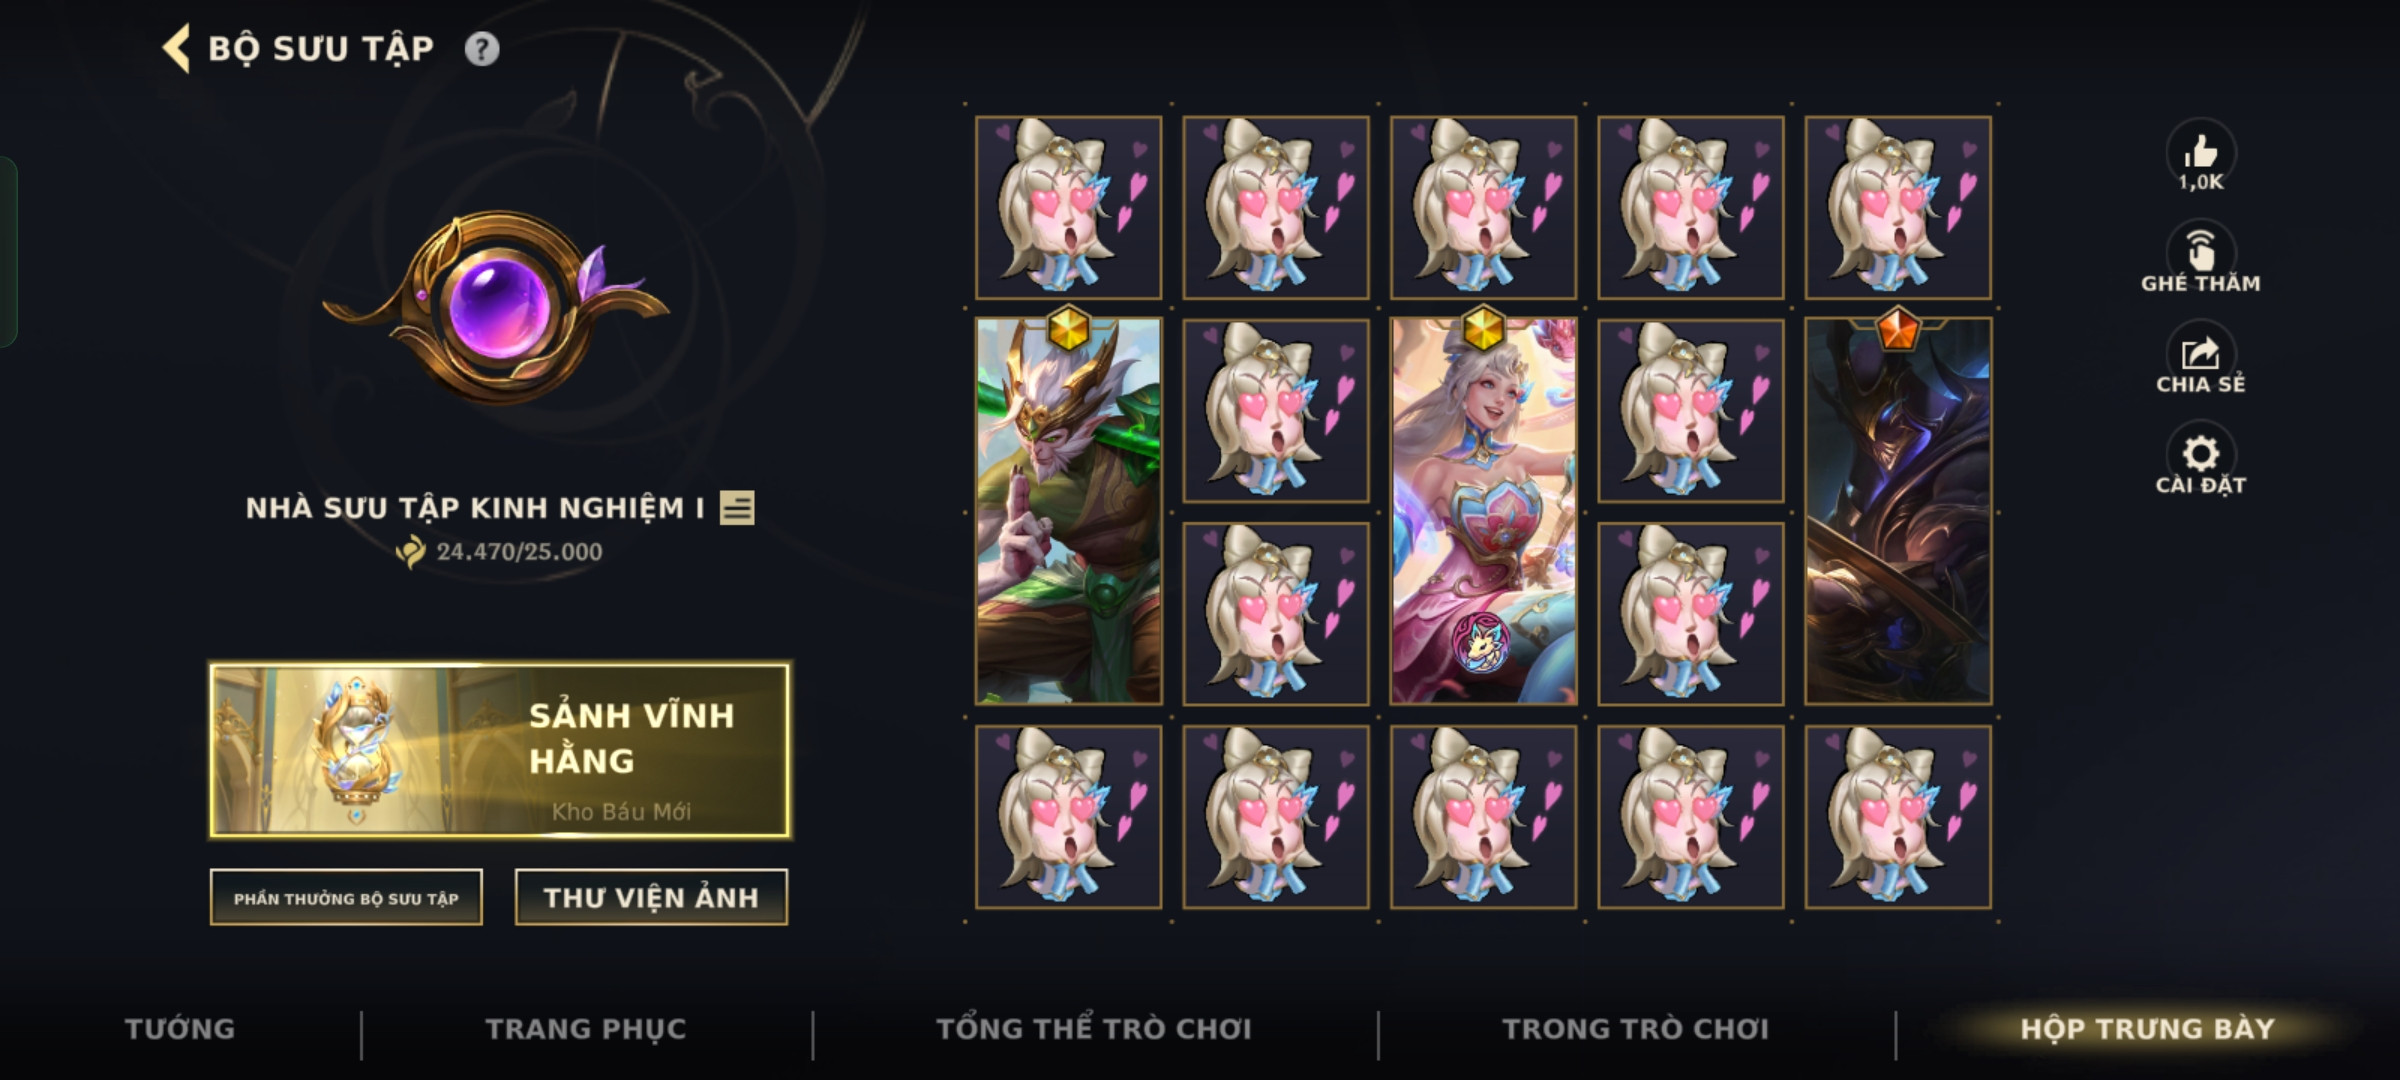Open the Tổng Thể Trò Chơi tab
The width and height of the screenshot is (2400, 1080).
1094,1029
